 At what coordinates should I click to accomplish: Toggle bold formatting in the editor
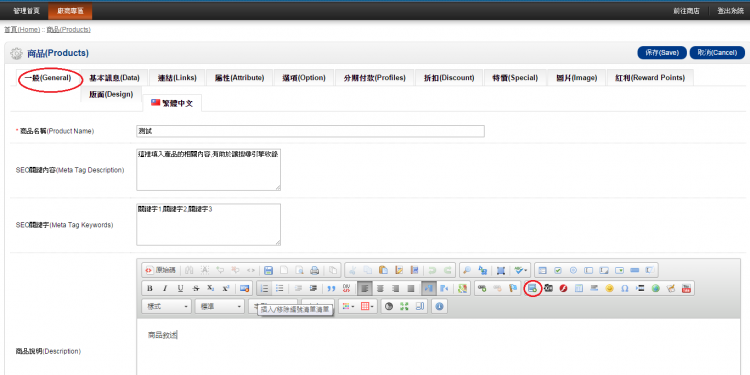point(150,288)
